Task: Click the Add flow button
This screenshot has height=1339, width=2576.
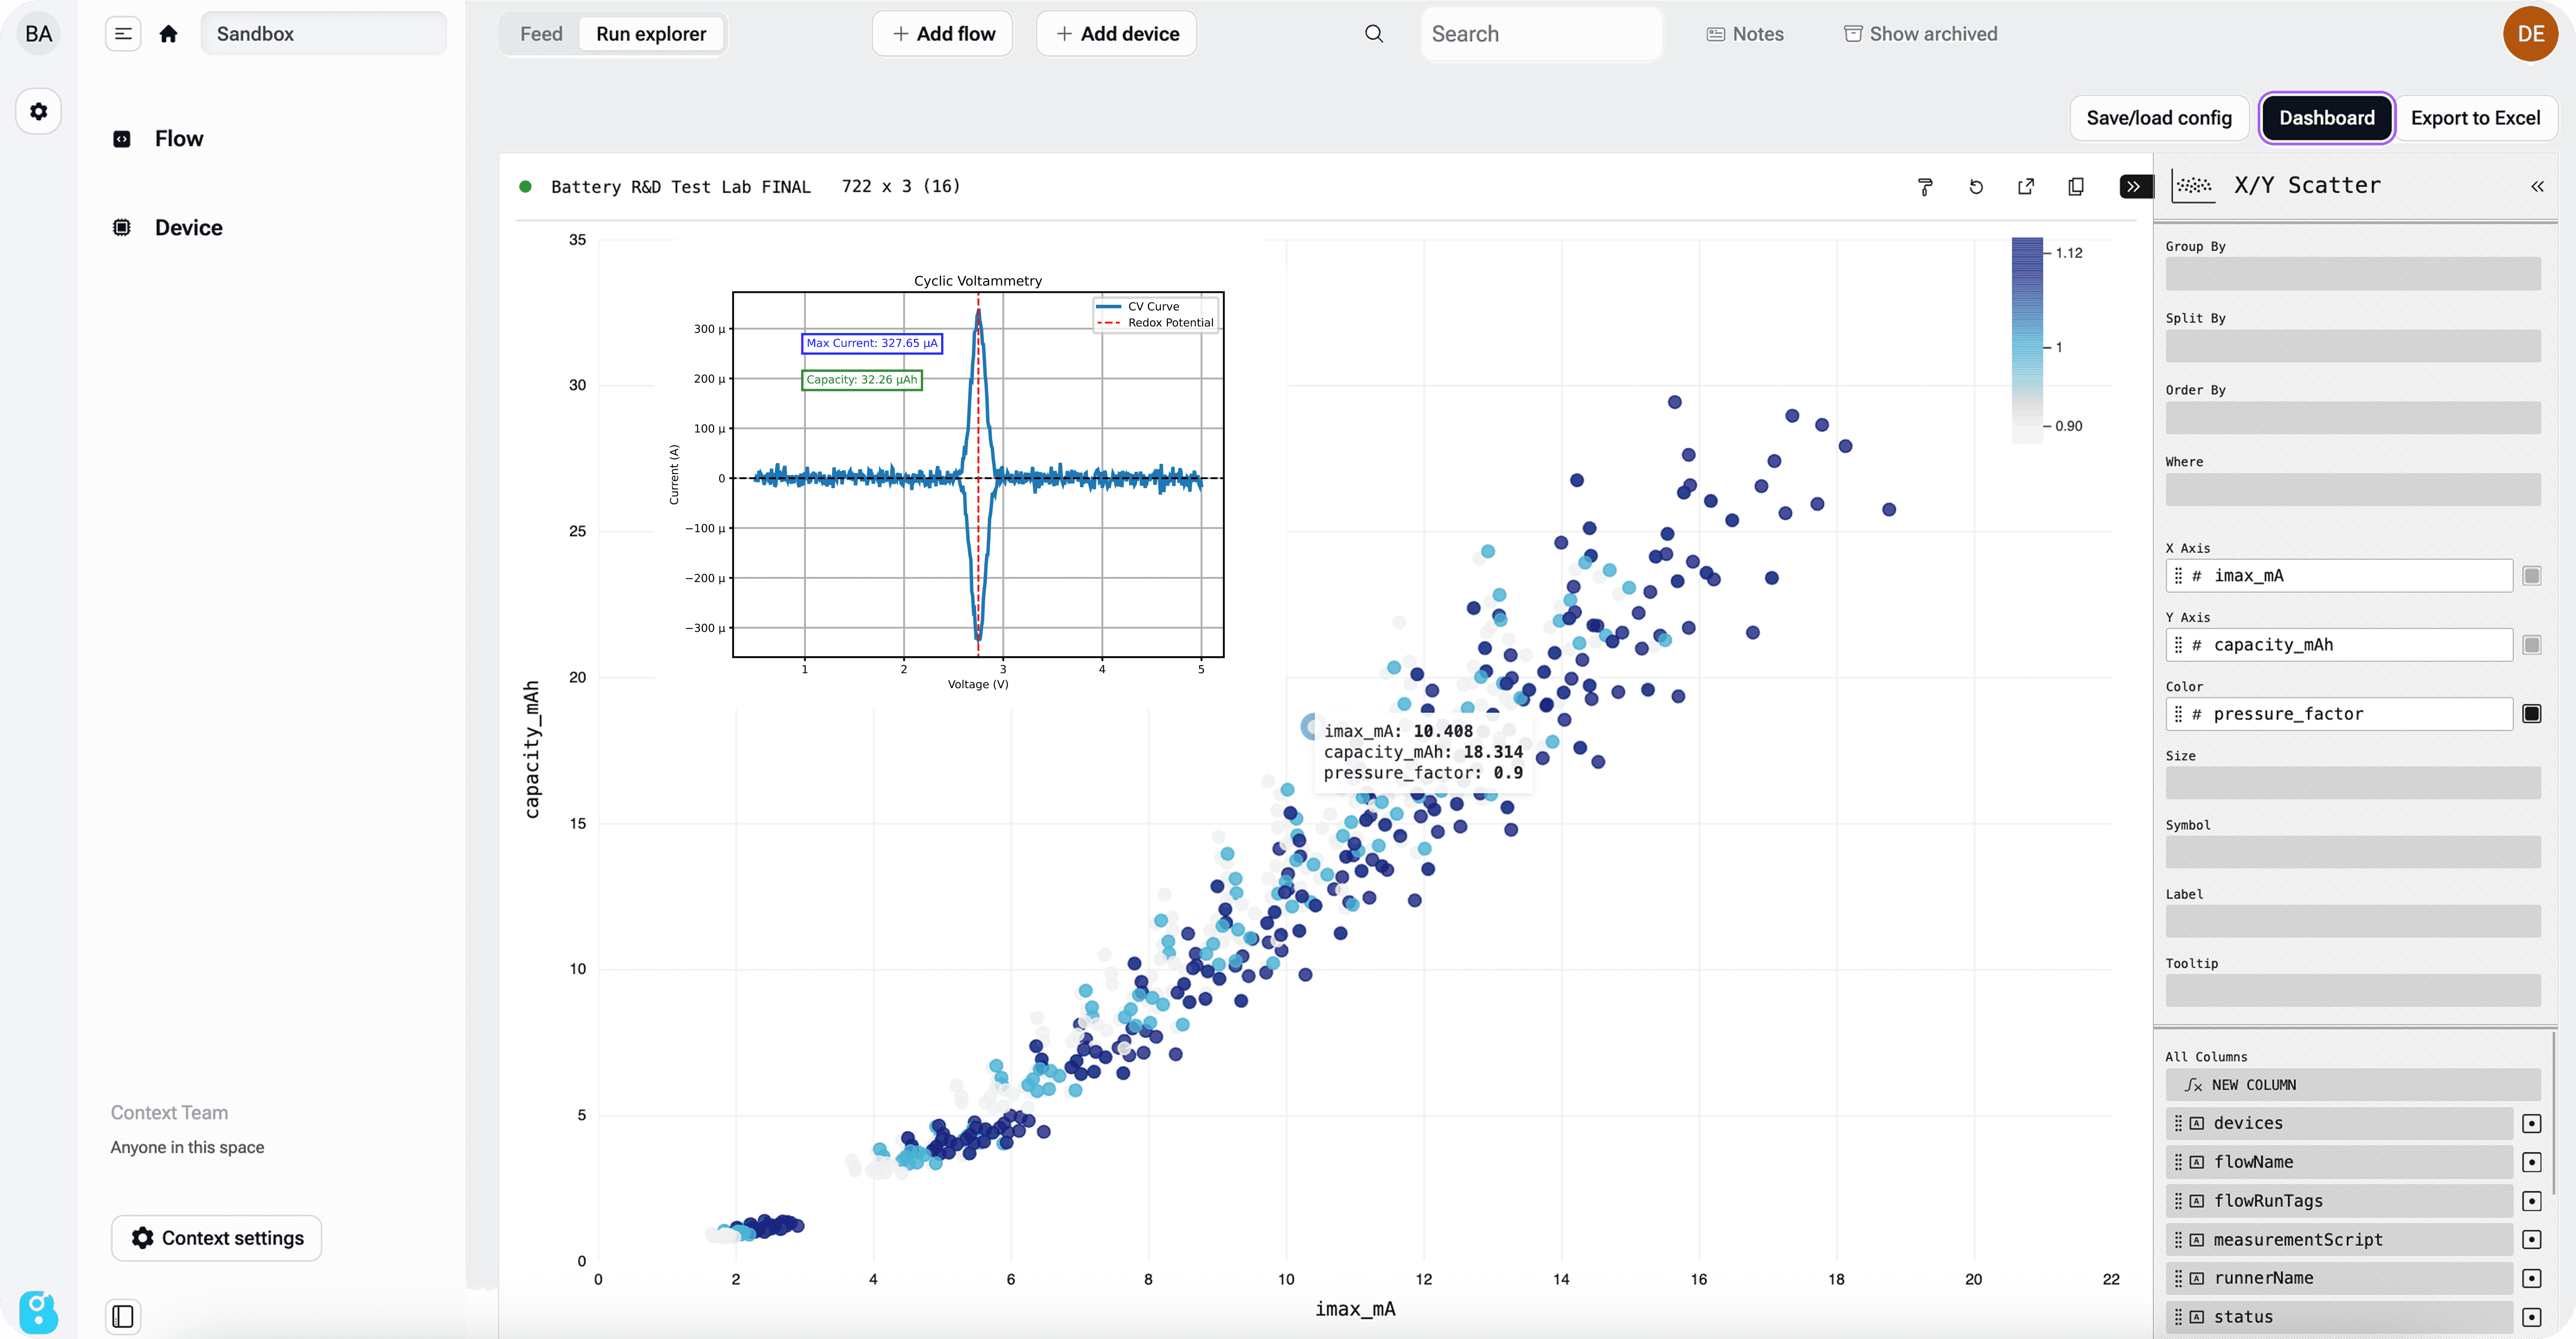Action: pos(942,34)
